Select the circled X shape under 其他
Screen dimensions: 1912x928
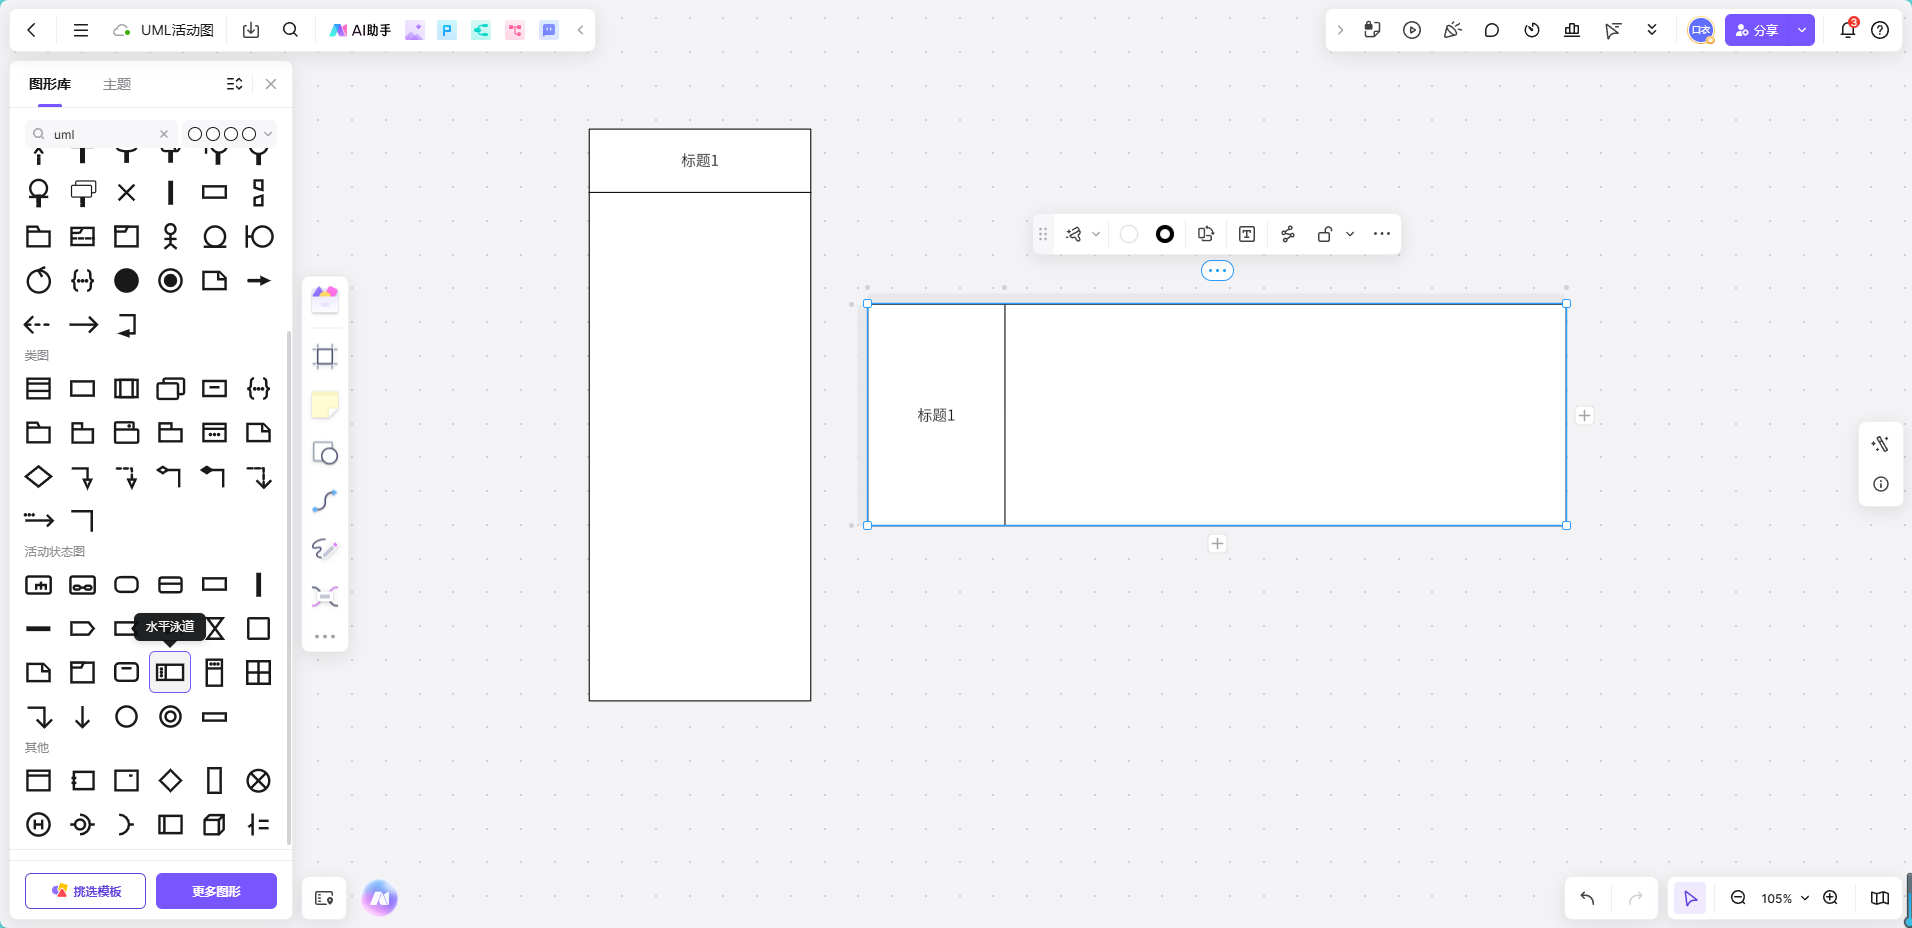[x=258, y=780]
